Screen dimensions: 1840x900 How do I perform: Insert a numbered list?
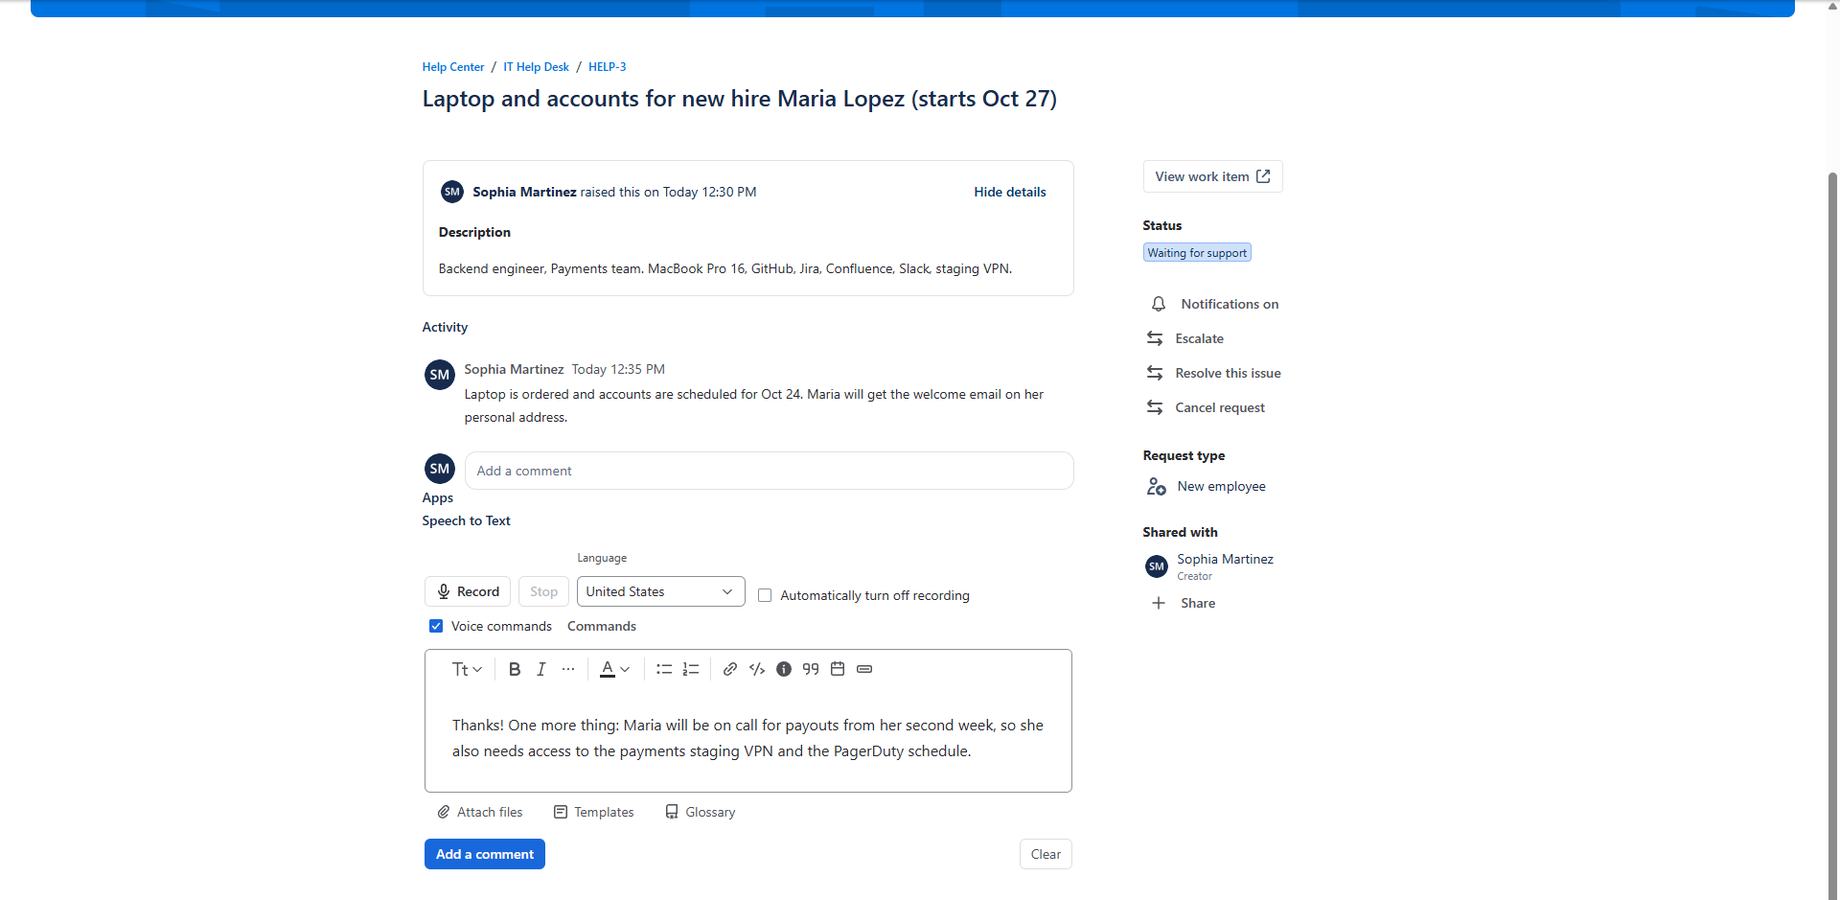coord(691,669)
